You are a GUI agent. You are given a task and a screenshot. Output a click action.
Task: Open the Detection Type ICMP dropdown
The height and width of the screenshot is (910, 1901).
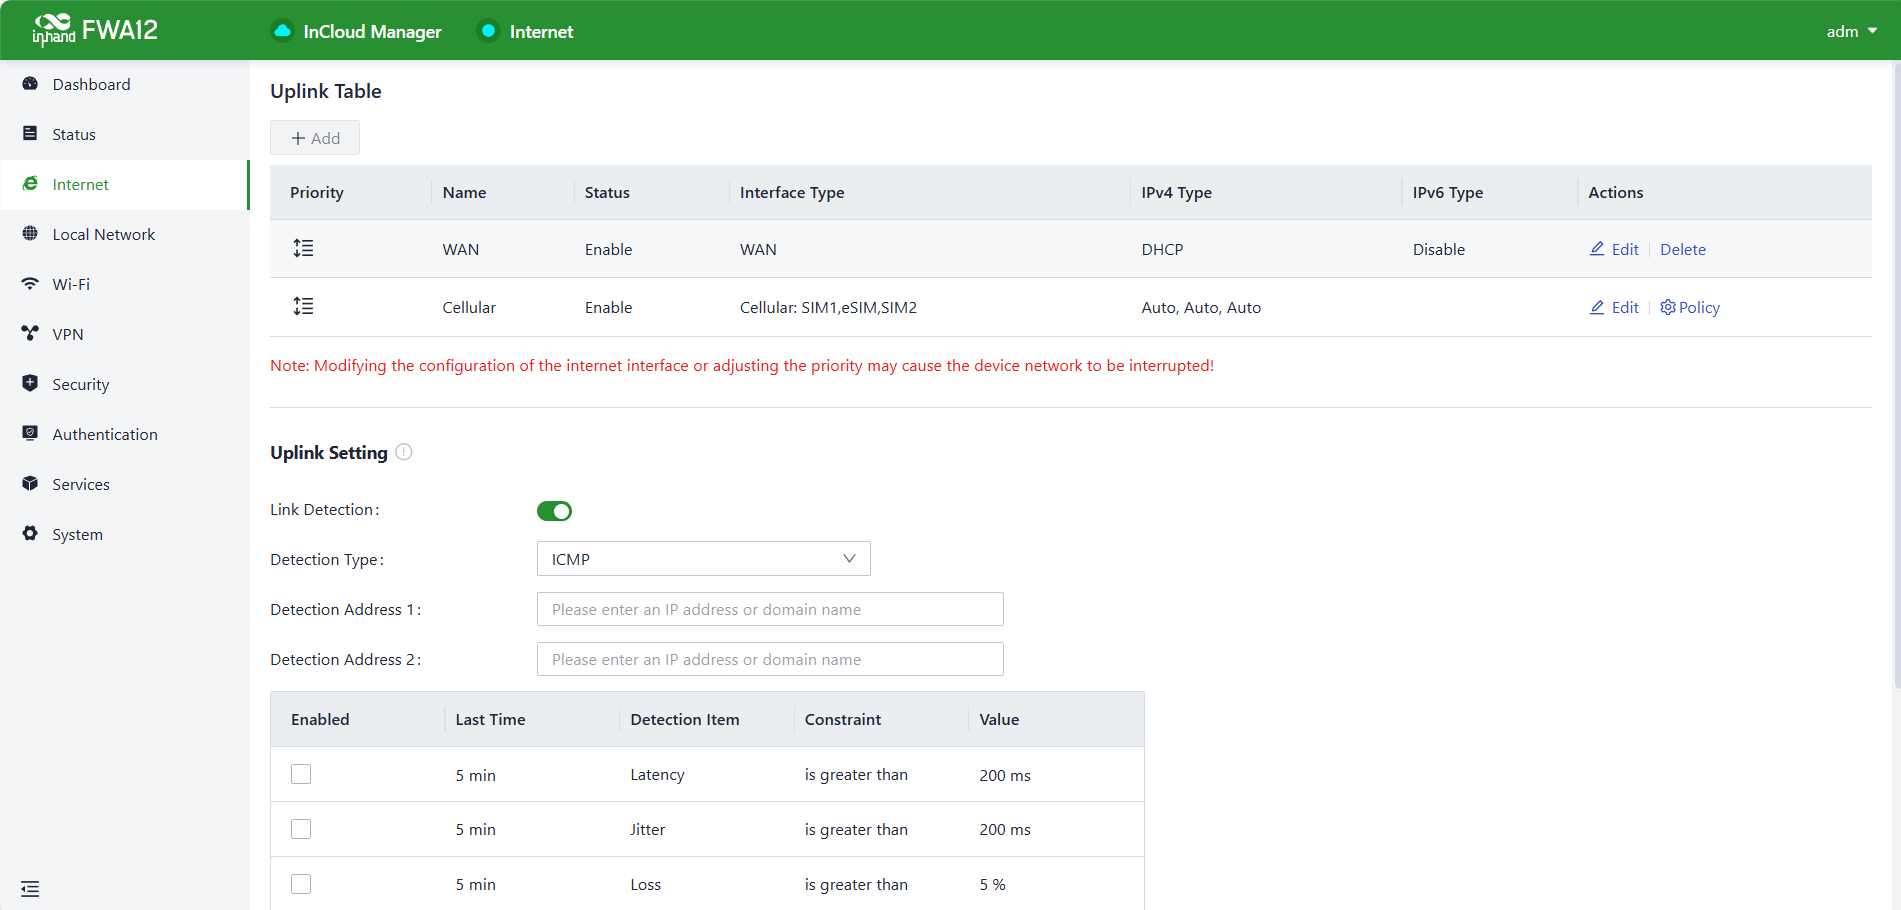703,559
